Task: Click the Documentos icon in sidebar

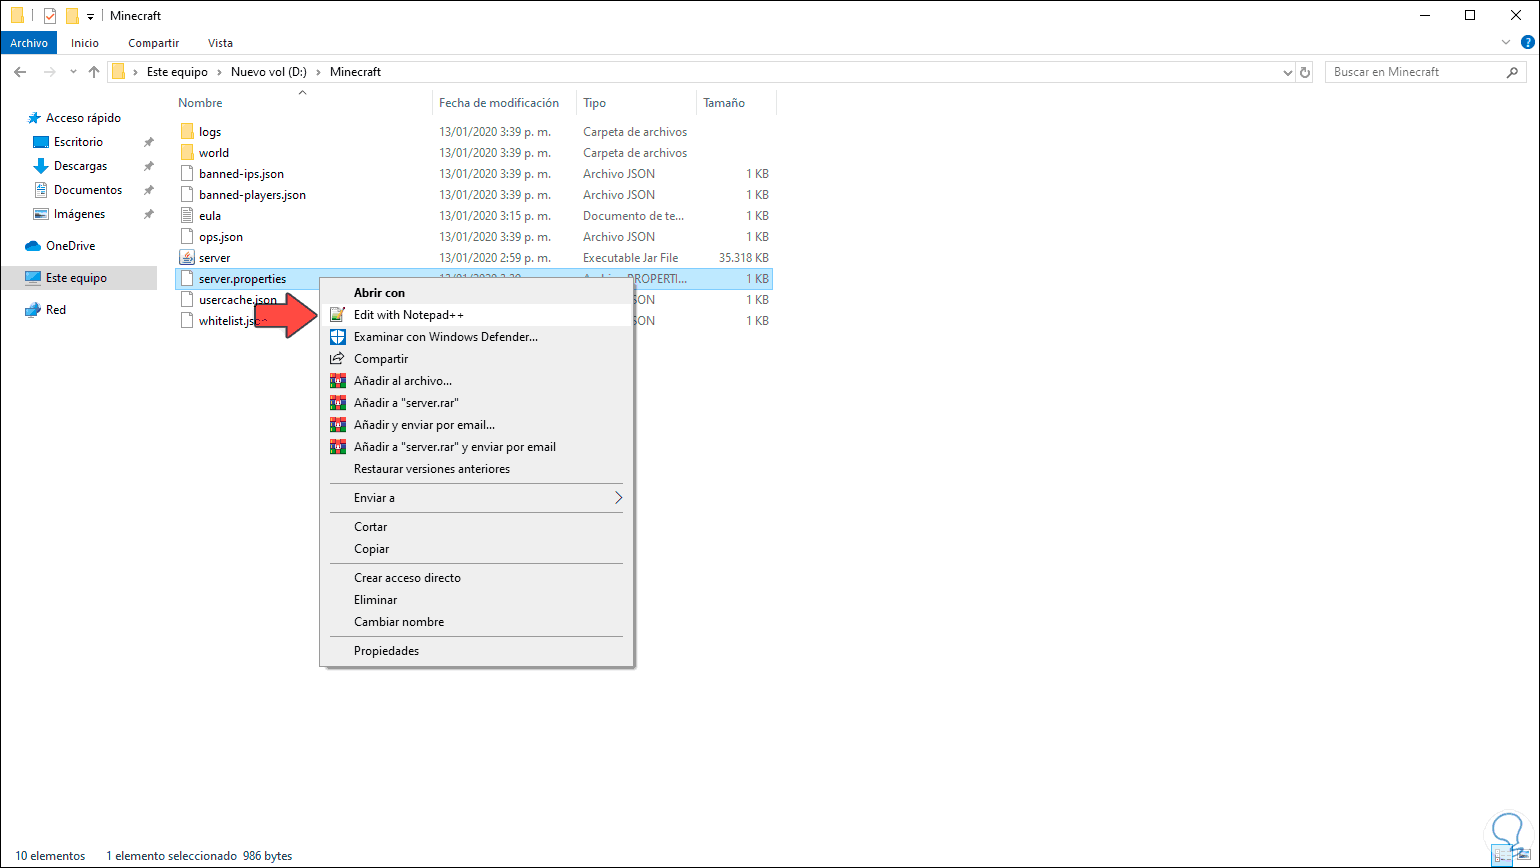Action: pos(41,190)
